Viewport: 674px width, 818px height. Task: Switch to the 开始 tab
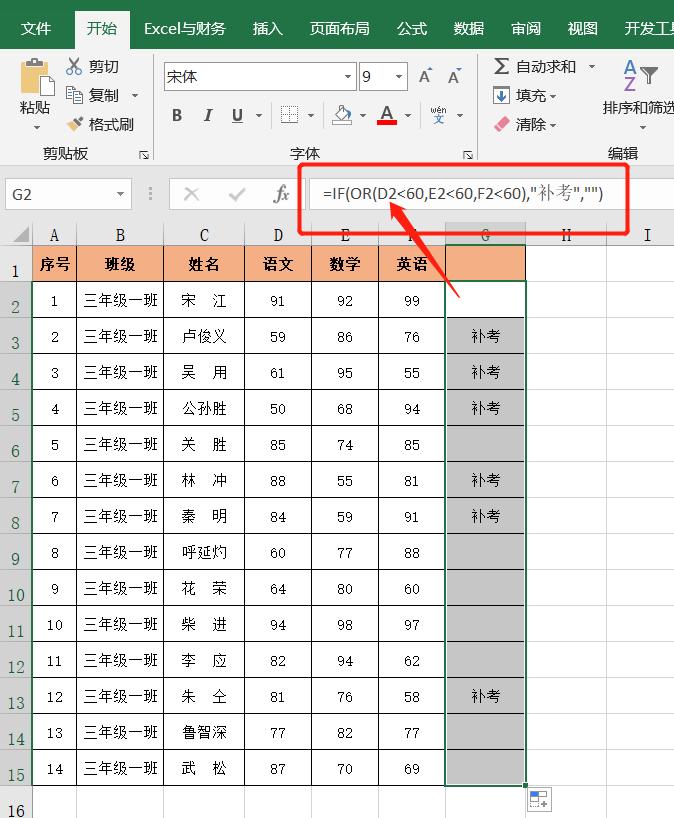(x=102, y=28)
